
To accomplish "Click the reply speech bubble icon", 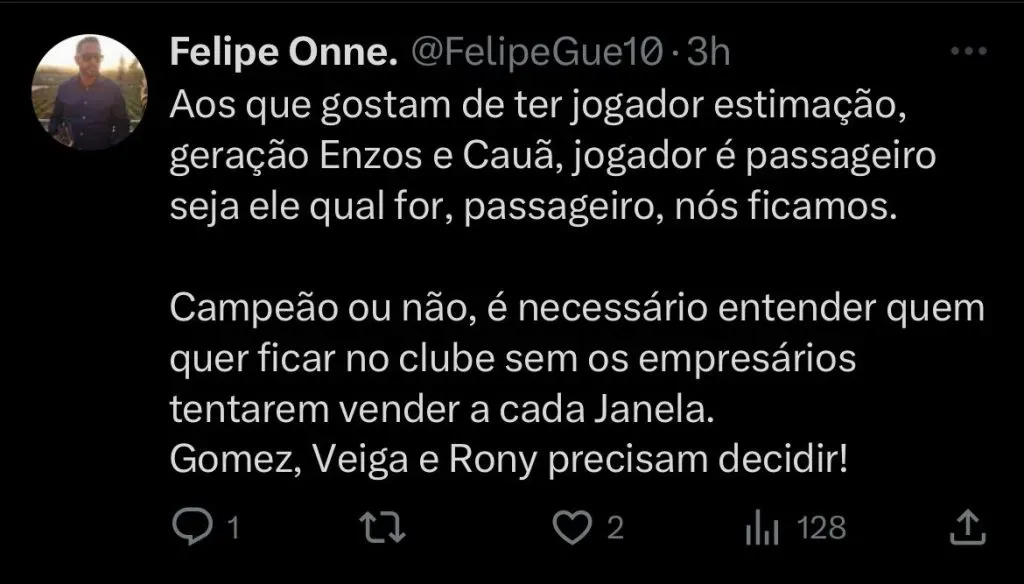I will [x=189, y=527].
